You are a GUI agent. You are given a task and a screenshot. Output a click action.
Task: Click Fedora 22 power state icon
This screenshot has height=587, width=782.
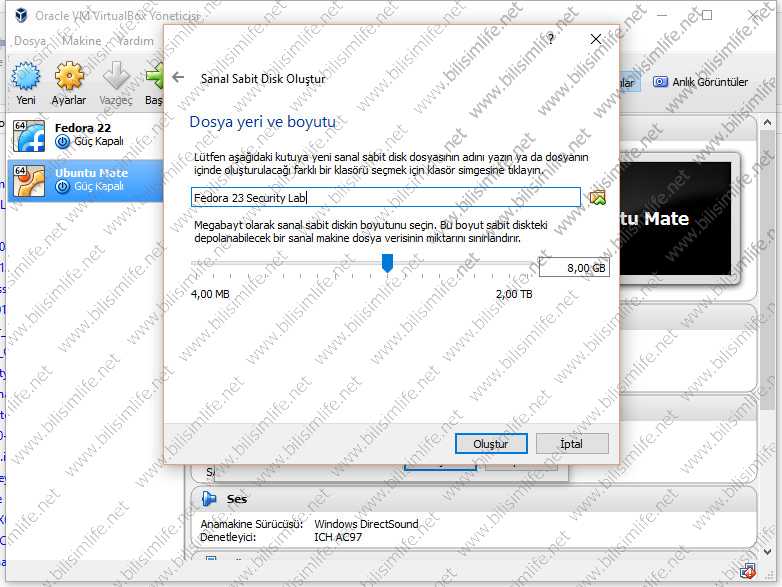62,142
